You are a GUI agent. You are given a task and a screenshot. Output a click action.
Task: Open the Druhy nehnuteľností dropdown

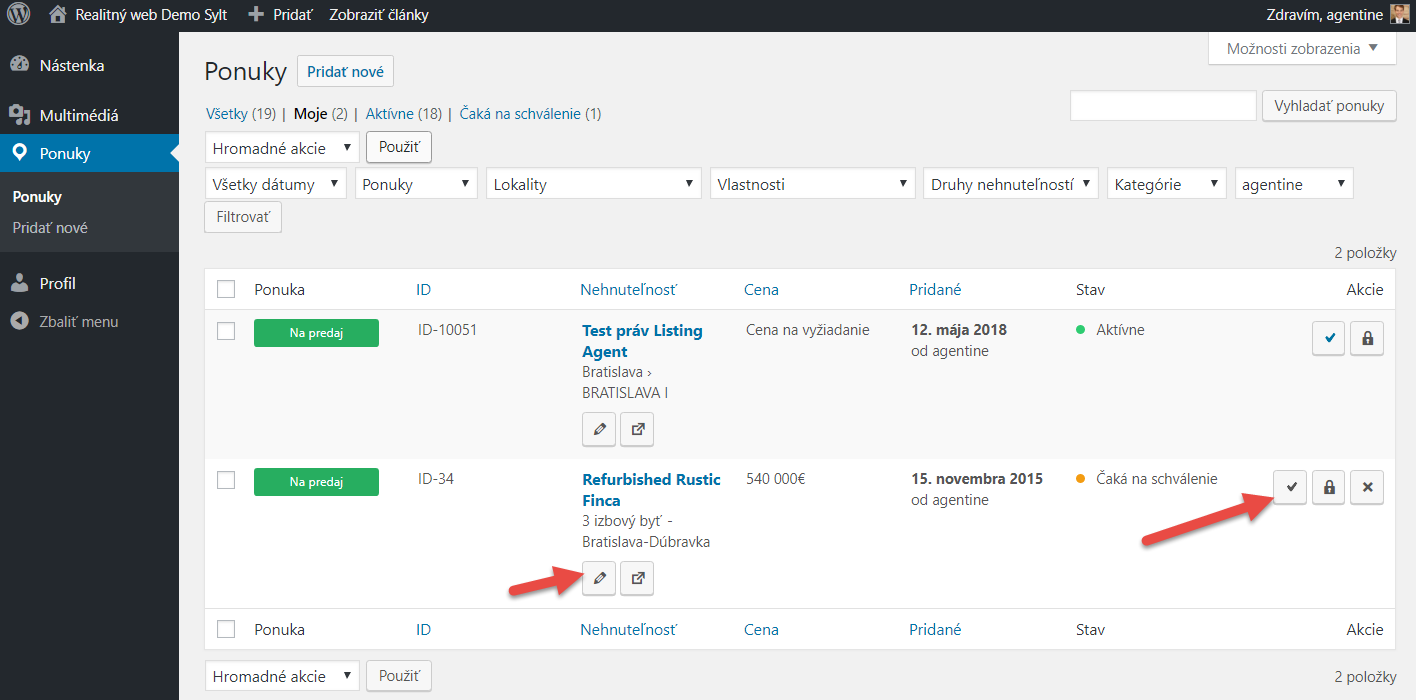coord(1011,184)
